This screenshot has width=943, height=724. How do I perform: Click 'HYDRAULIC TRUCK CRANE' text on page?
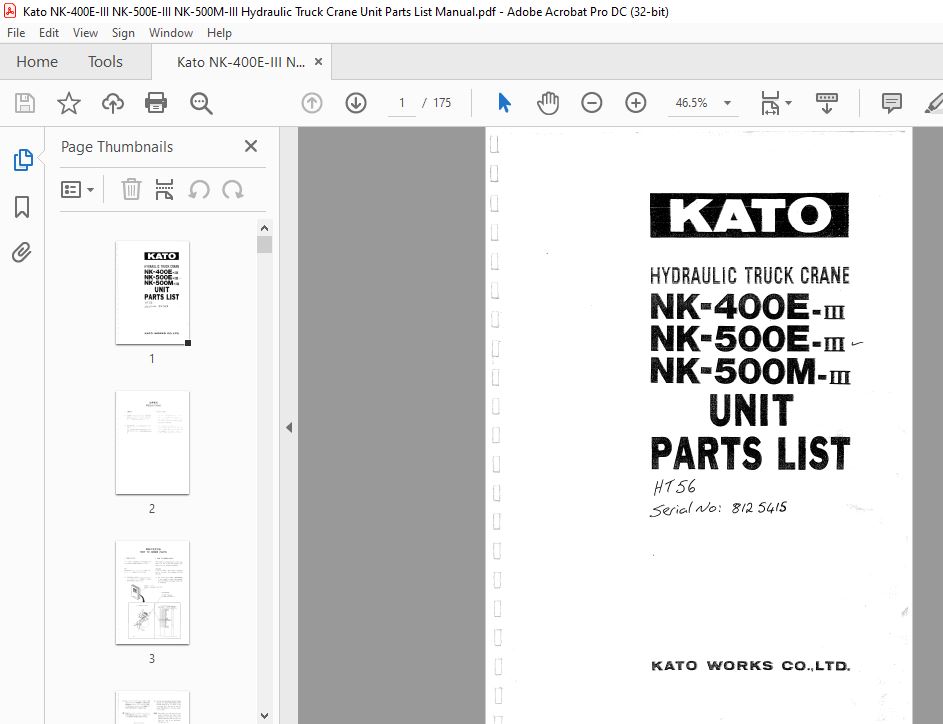click(749, 276)
